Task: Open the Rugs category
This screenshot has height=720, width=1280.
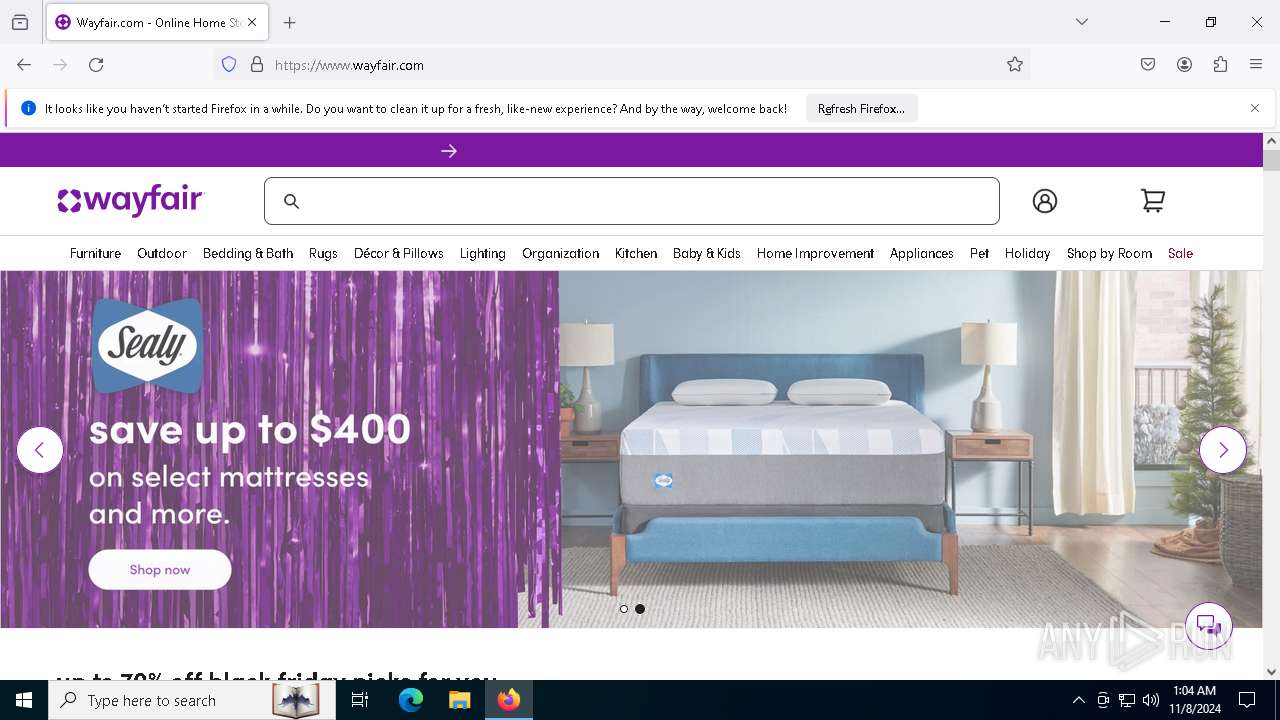Action: tap(323, 253)
